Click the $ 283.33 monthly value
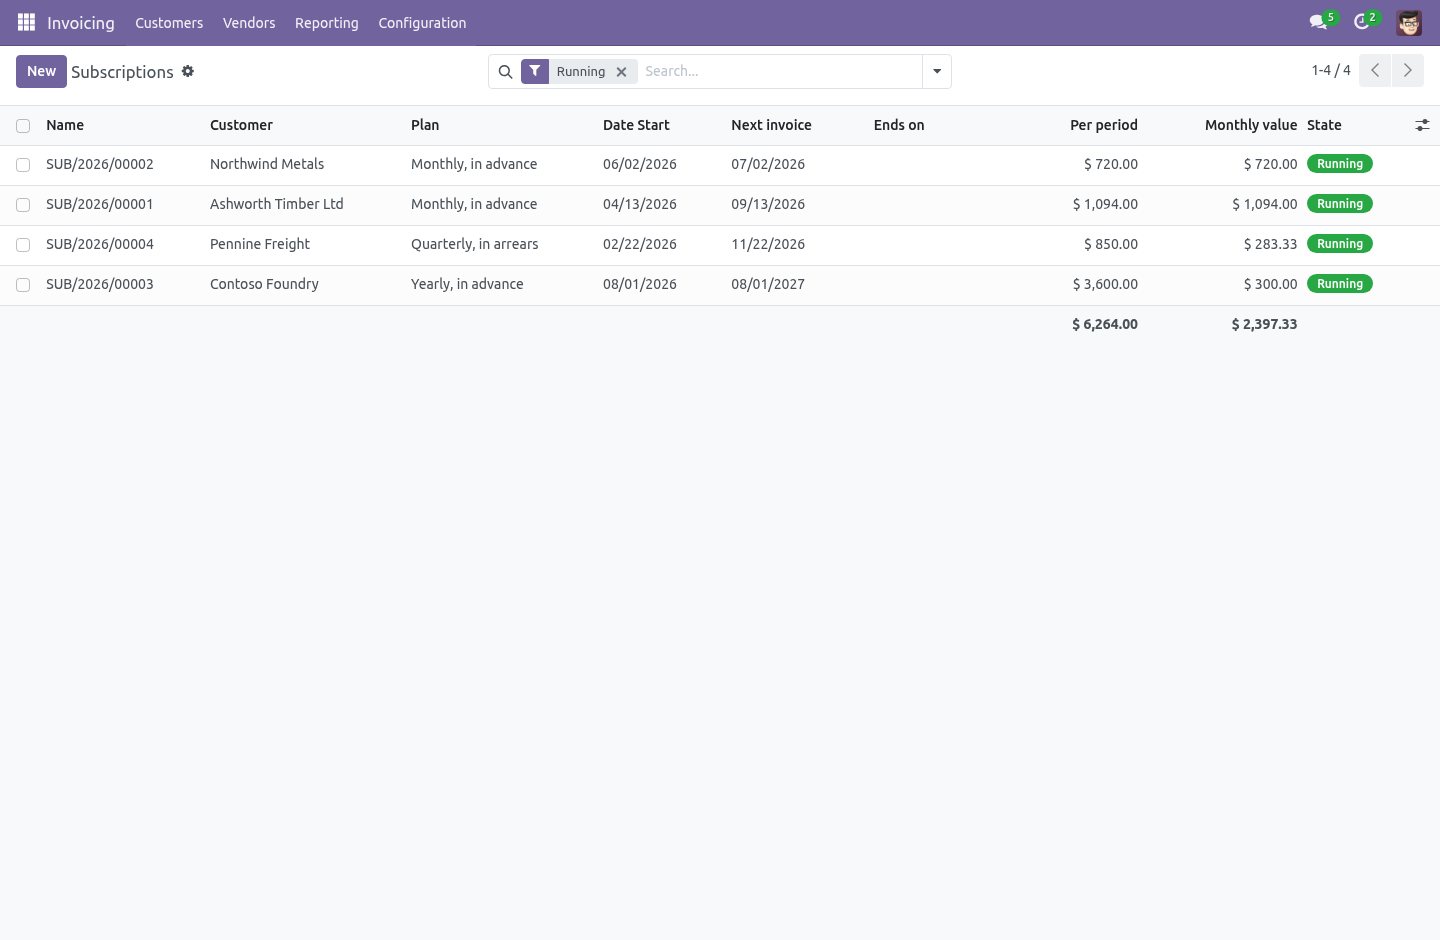This screenshot has width=1440, height=940. (x=1270, y=244)
